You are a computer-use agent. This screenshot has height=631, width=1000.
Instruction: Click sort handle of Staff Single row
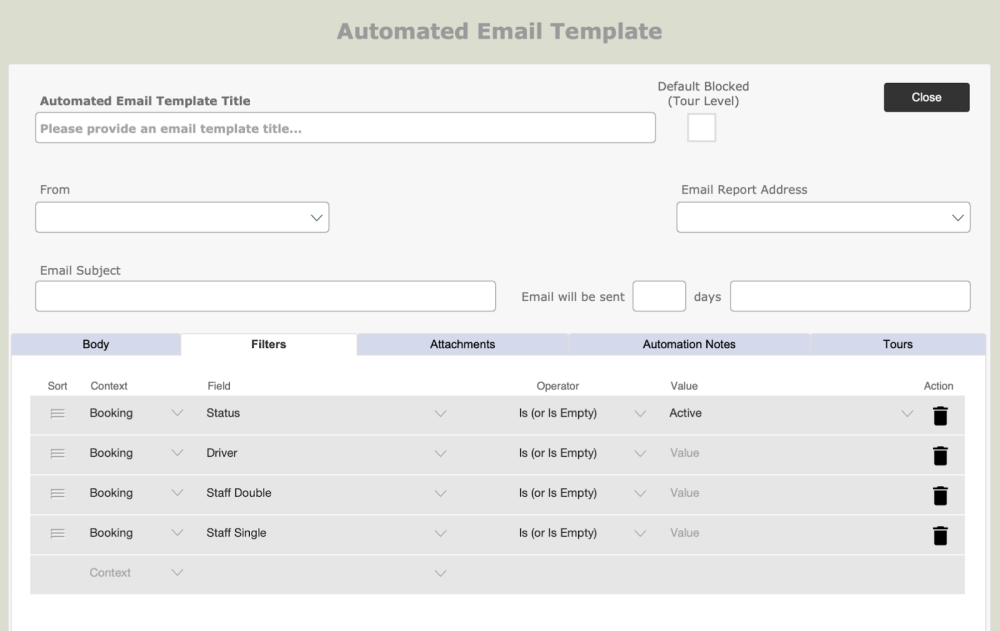pyautogui.click(x=57, y=534)
